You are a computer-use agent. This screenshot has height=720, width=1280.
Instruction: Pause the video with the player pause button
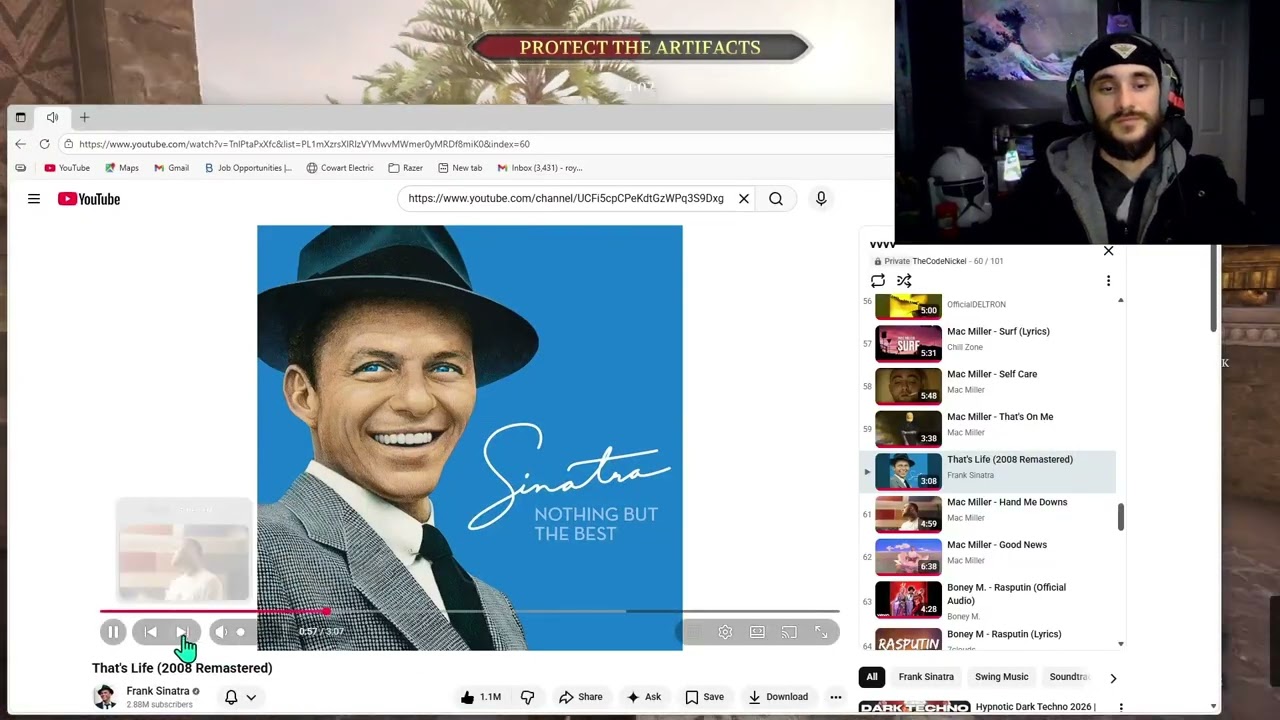[113, 632]
